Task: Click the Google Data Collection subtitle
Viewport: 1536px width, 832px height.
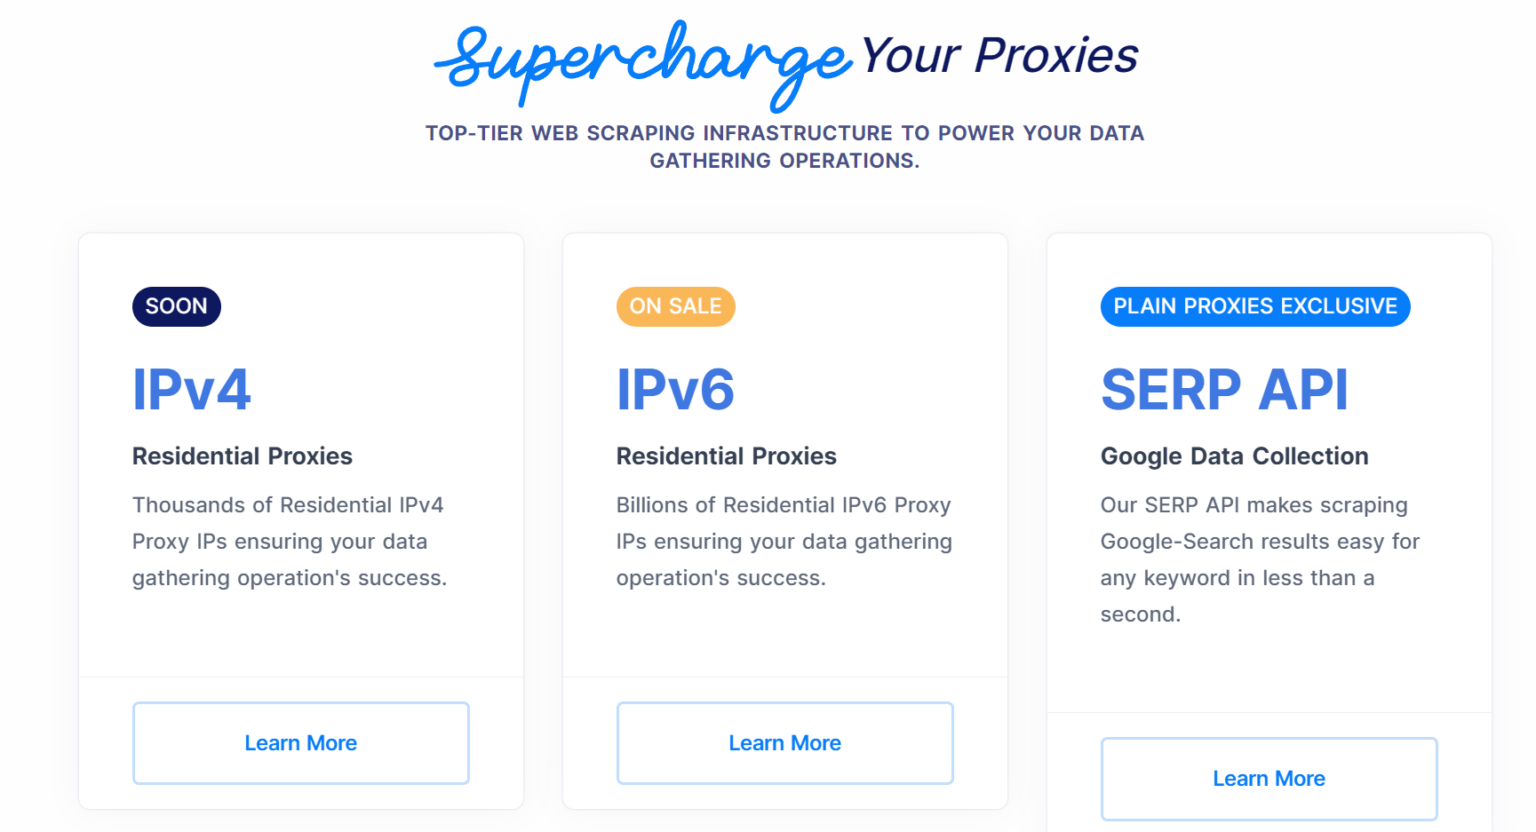Action: (1234, 456)
